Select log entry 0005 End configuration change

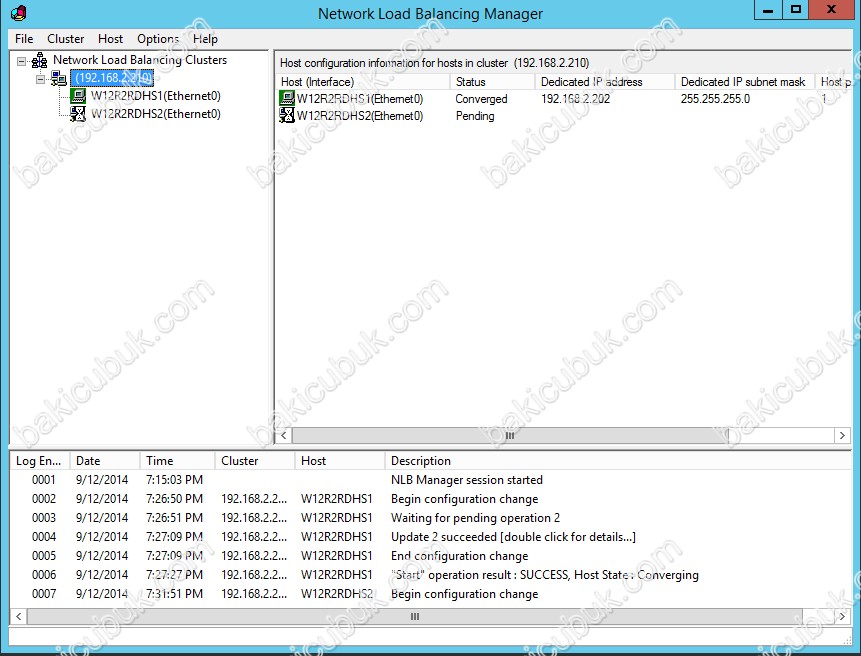tap(431, 556)
